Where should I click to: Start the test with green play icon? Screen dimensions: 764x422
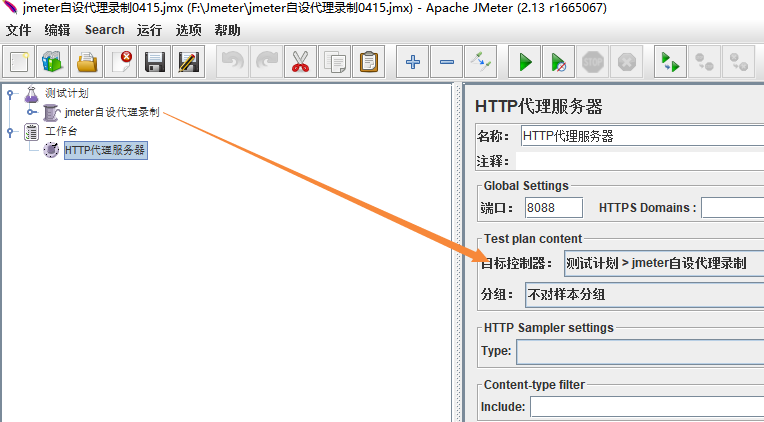(525, 62)
